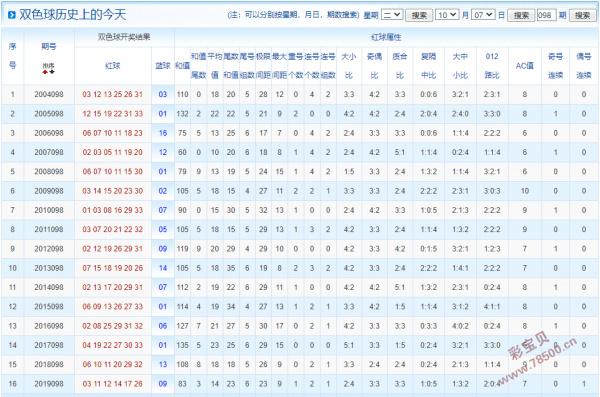Click the blue arrow icon beside 双色球历史上的今天
This screenshot has width=600, height=397.
coord(12,15)
